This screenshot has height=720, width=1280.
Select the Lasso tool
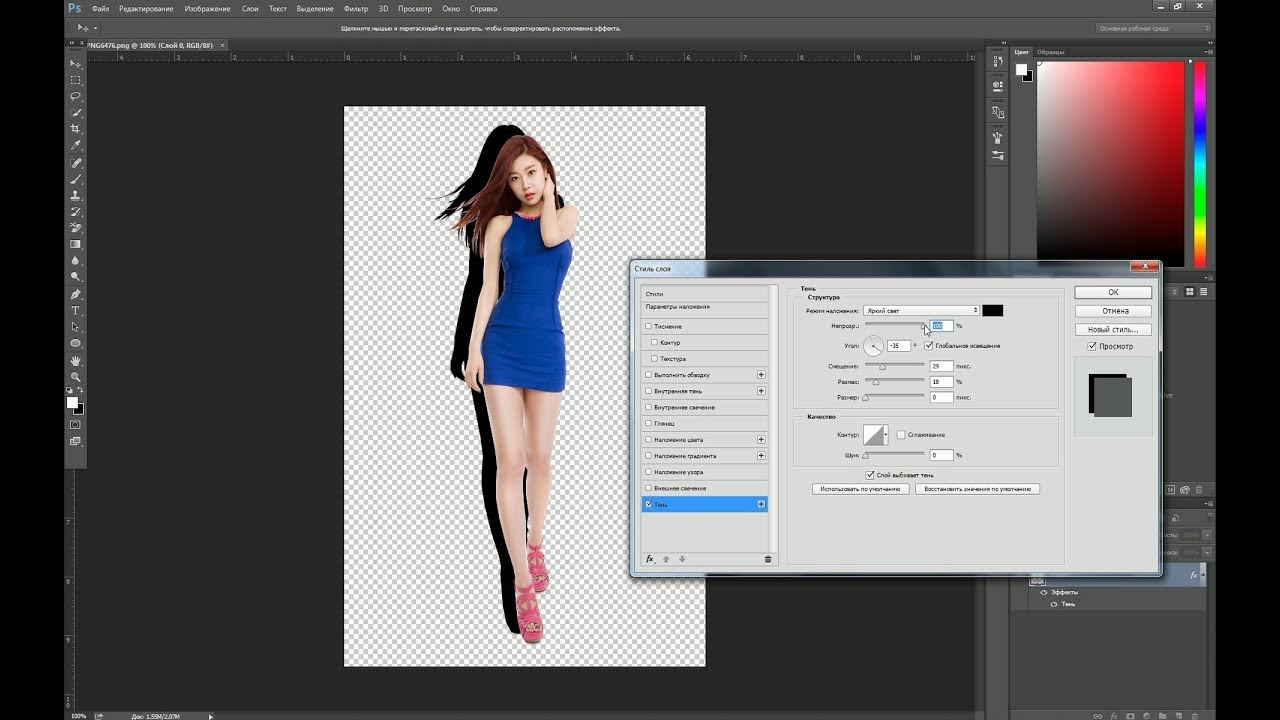pos(76,97)
